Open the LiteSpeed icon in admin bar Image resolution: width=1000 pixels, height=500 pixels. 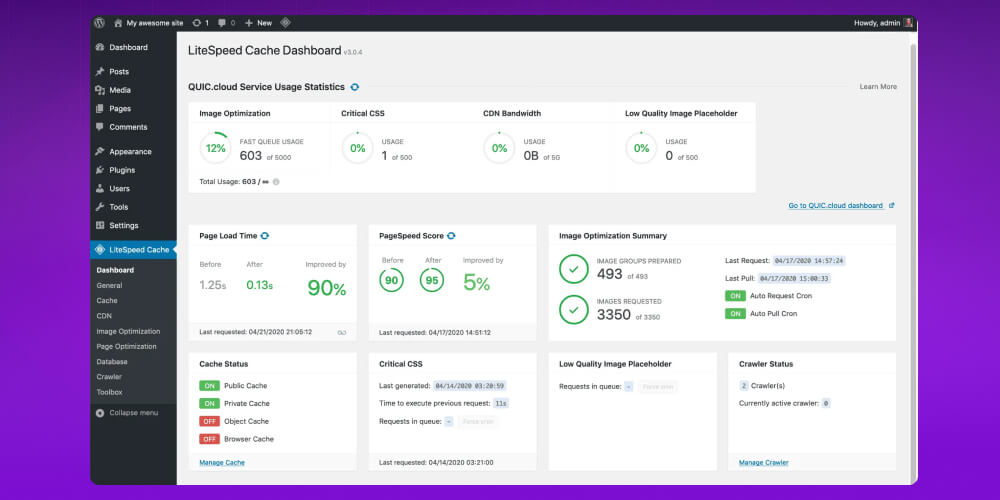point(285,22)
